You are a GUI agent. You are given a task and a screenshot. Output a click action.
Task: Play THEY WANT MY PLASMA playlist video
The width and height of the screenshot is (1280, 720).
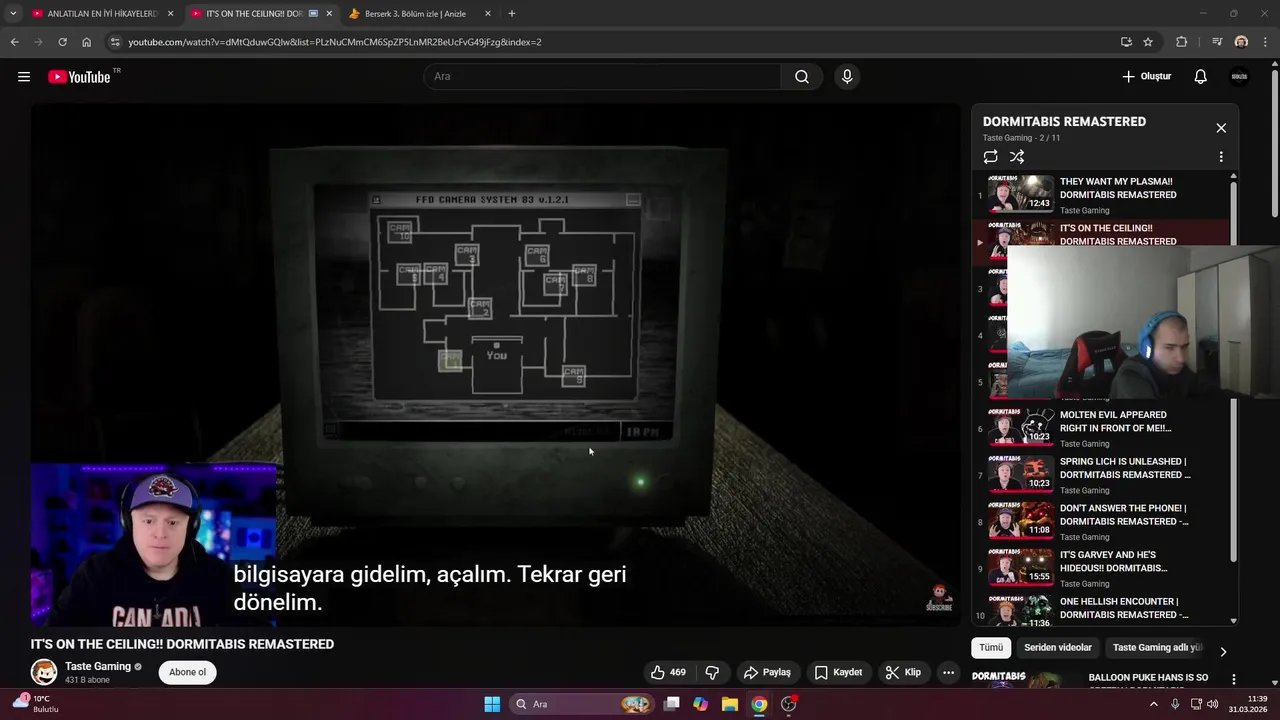(x=1100, y=195)
